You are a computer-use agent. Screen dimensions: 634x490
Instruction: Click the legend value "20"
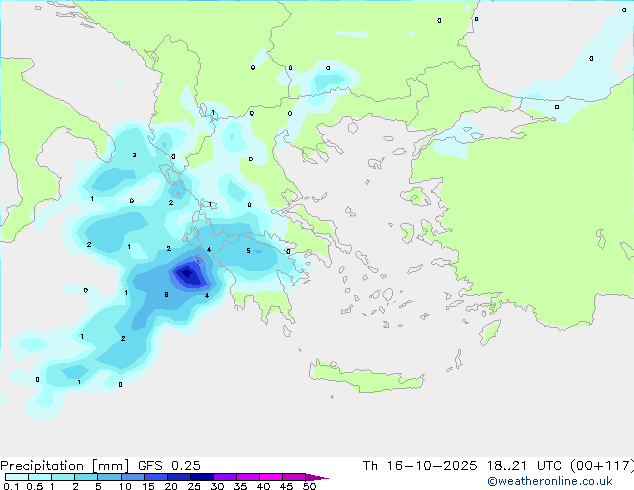coord(171,486)
